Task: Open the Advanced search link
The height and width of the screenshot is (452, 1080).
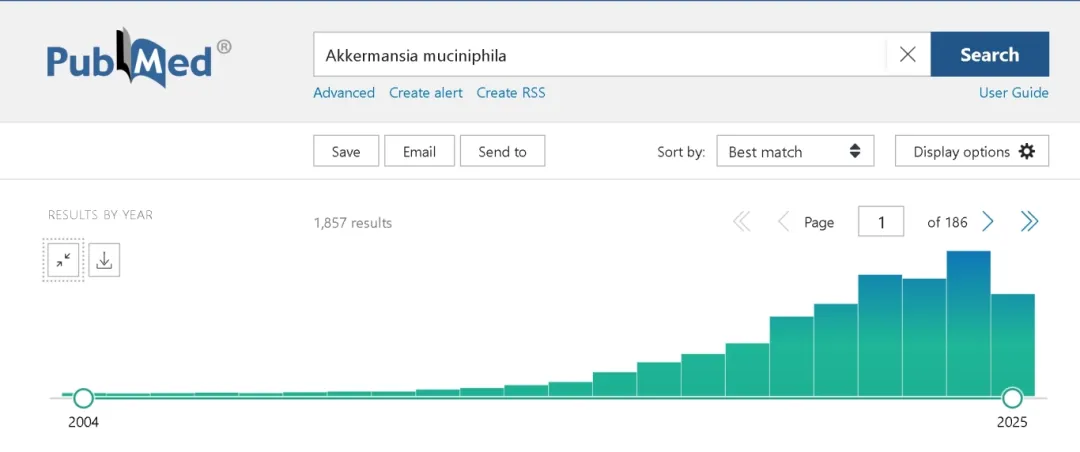Action: [x=344, y=93]
